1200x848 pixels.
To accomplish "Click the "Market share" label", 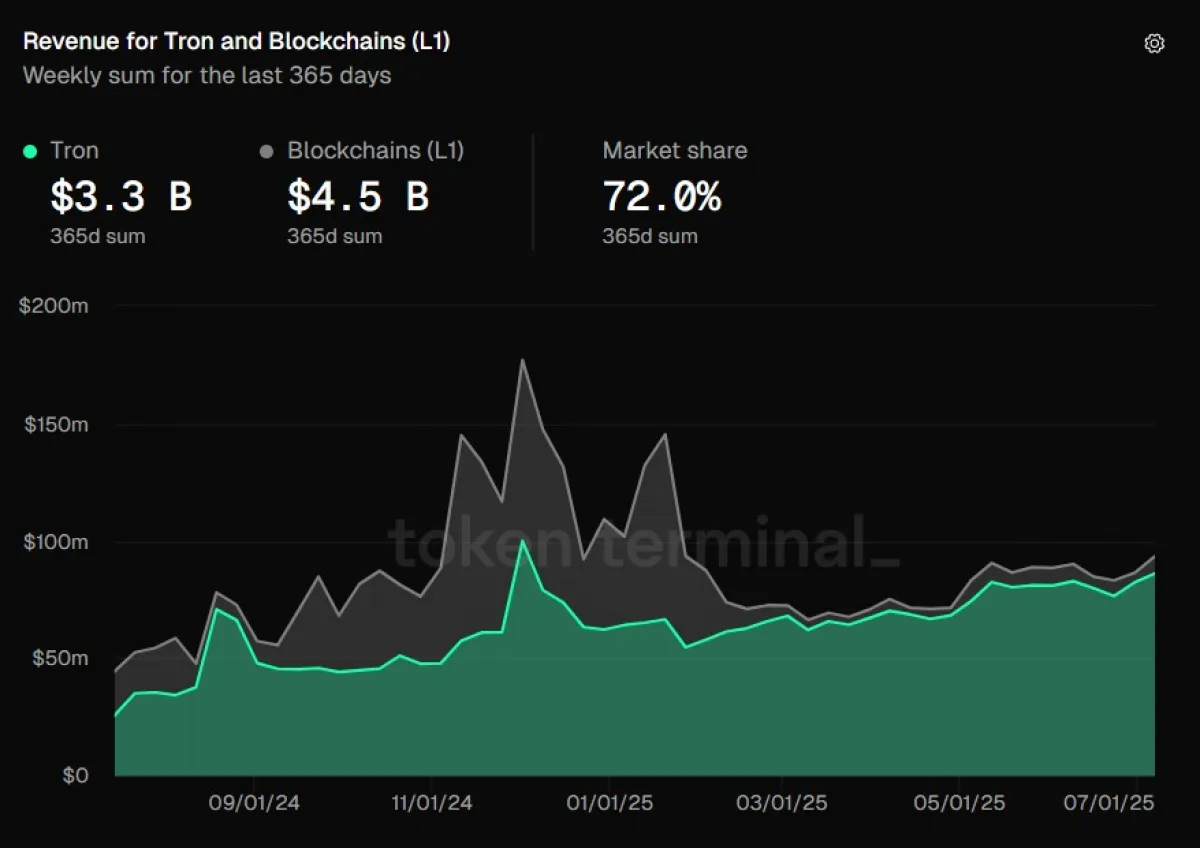I will (x=675, y=151).
